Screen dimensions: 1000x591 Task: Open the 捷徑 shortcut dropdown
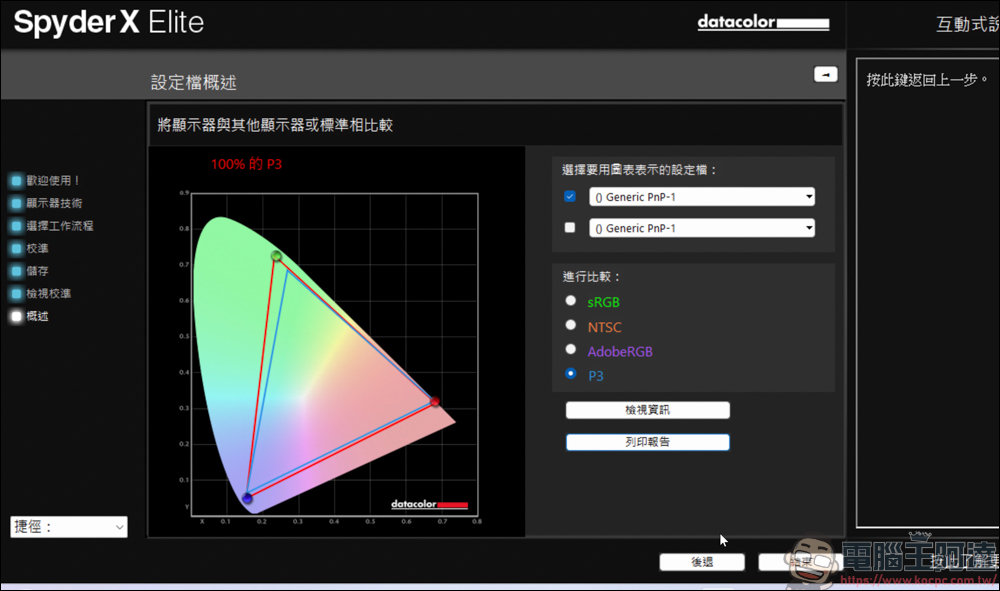click(x=69, y=527)
